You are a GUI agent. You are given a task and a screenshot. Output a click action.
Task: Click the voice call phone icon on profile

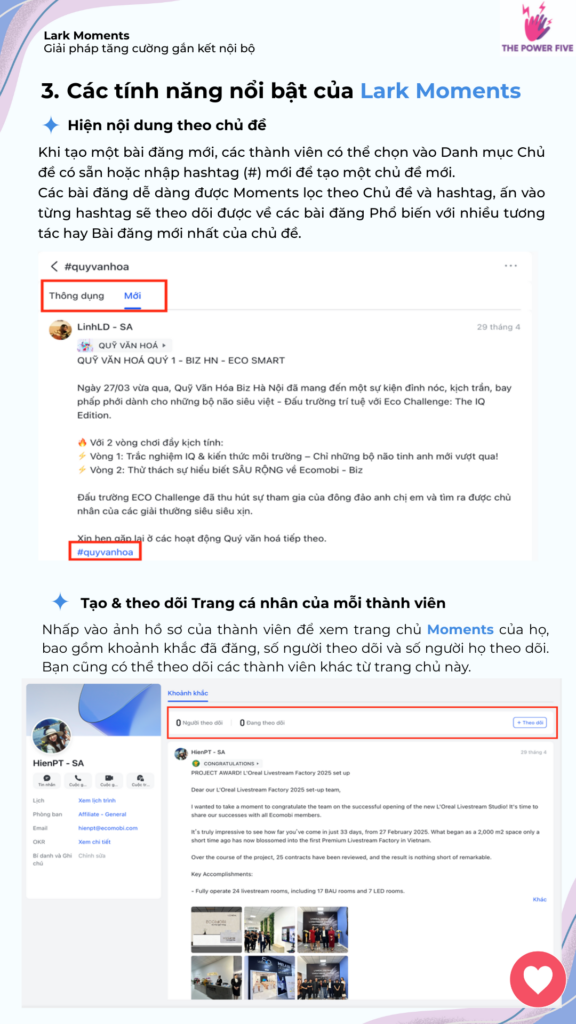pyautogui.click(x=77, y=780)
